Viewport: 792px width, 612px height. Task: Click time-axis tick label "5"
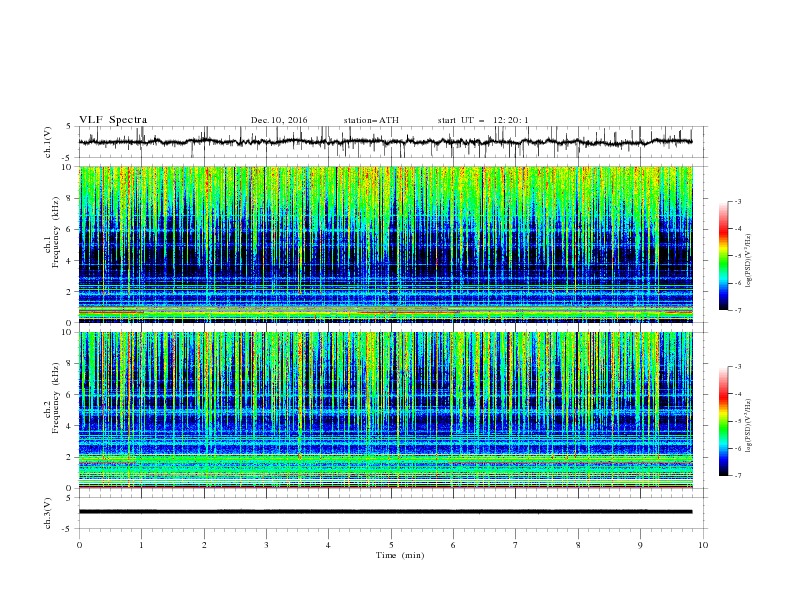391,545
